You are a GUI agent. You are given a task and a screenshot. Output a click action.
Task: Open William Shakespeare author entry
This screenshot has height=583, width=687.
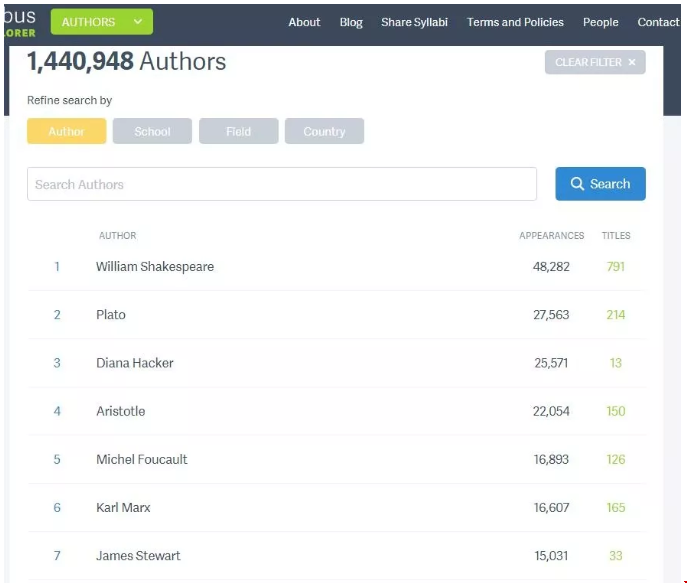pyautogui.click(x=155, y=267)
